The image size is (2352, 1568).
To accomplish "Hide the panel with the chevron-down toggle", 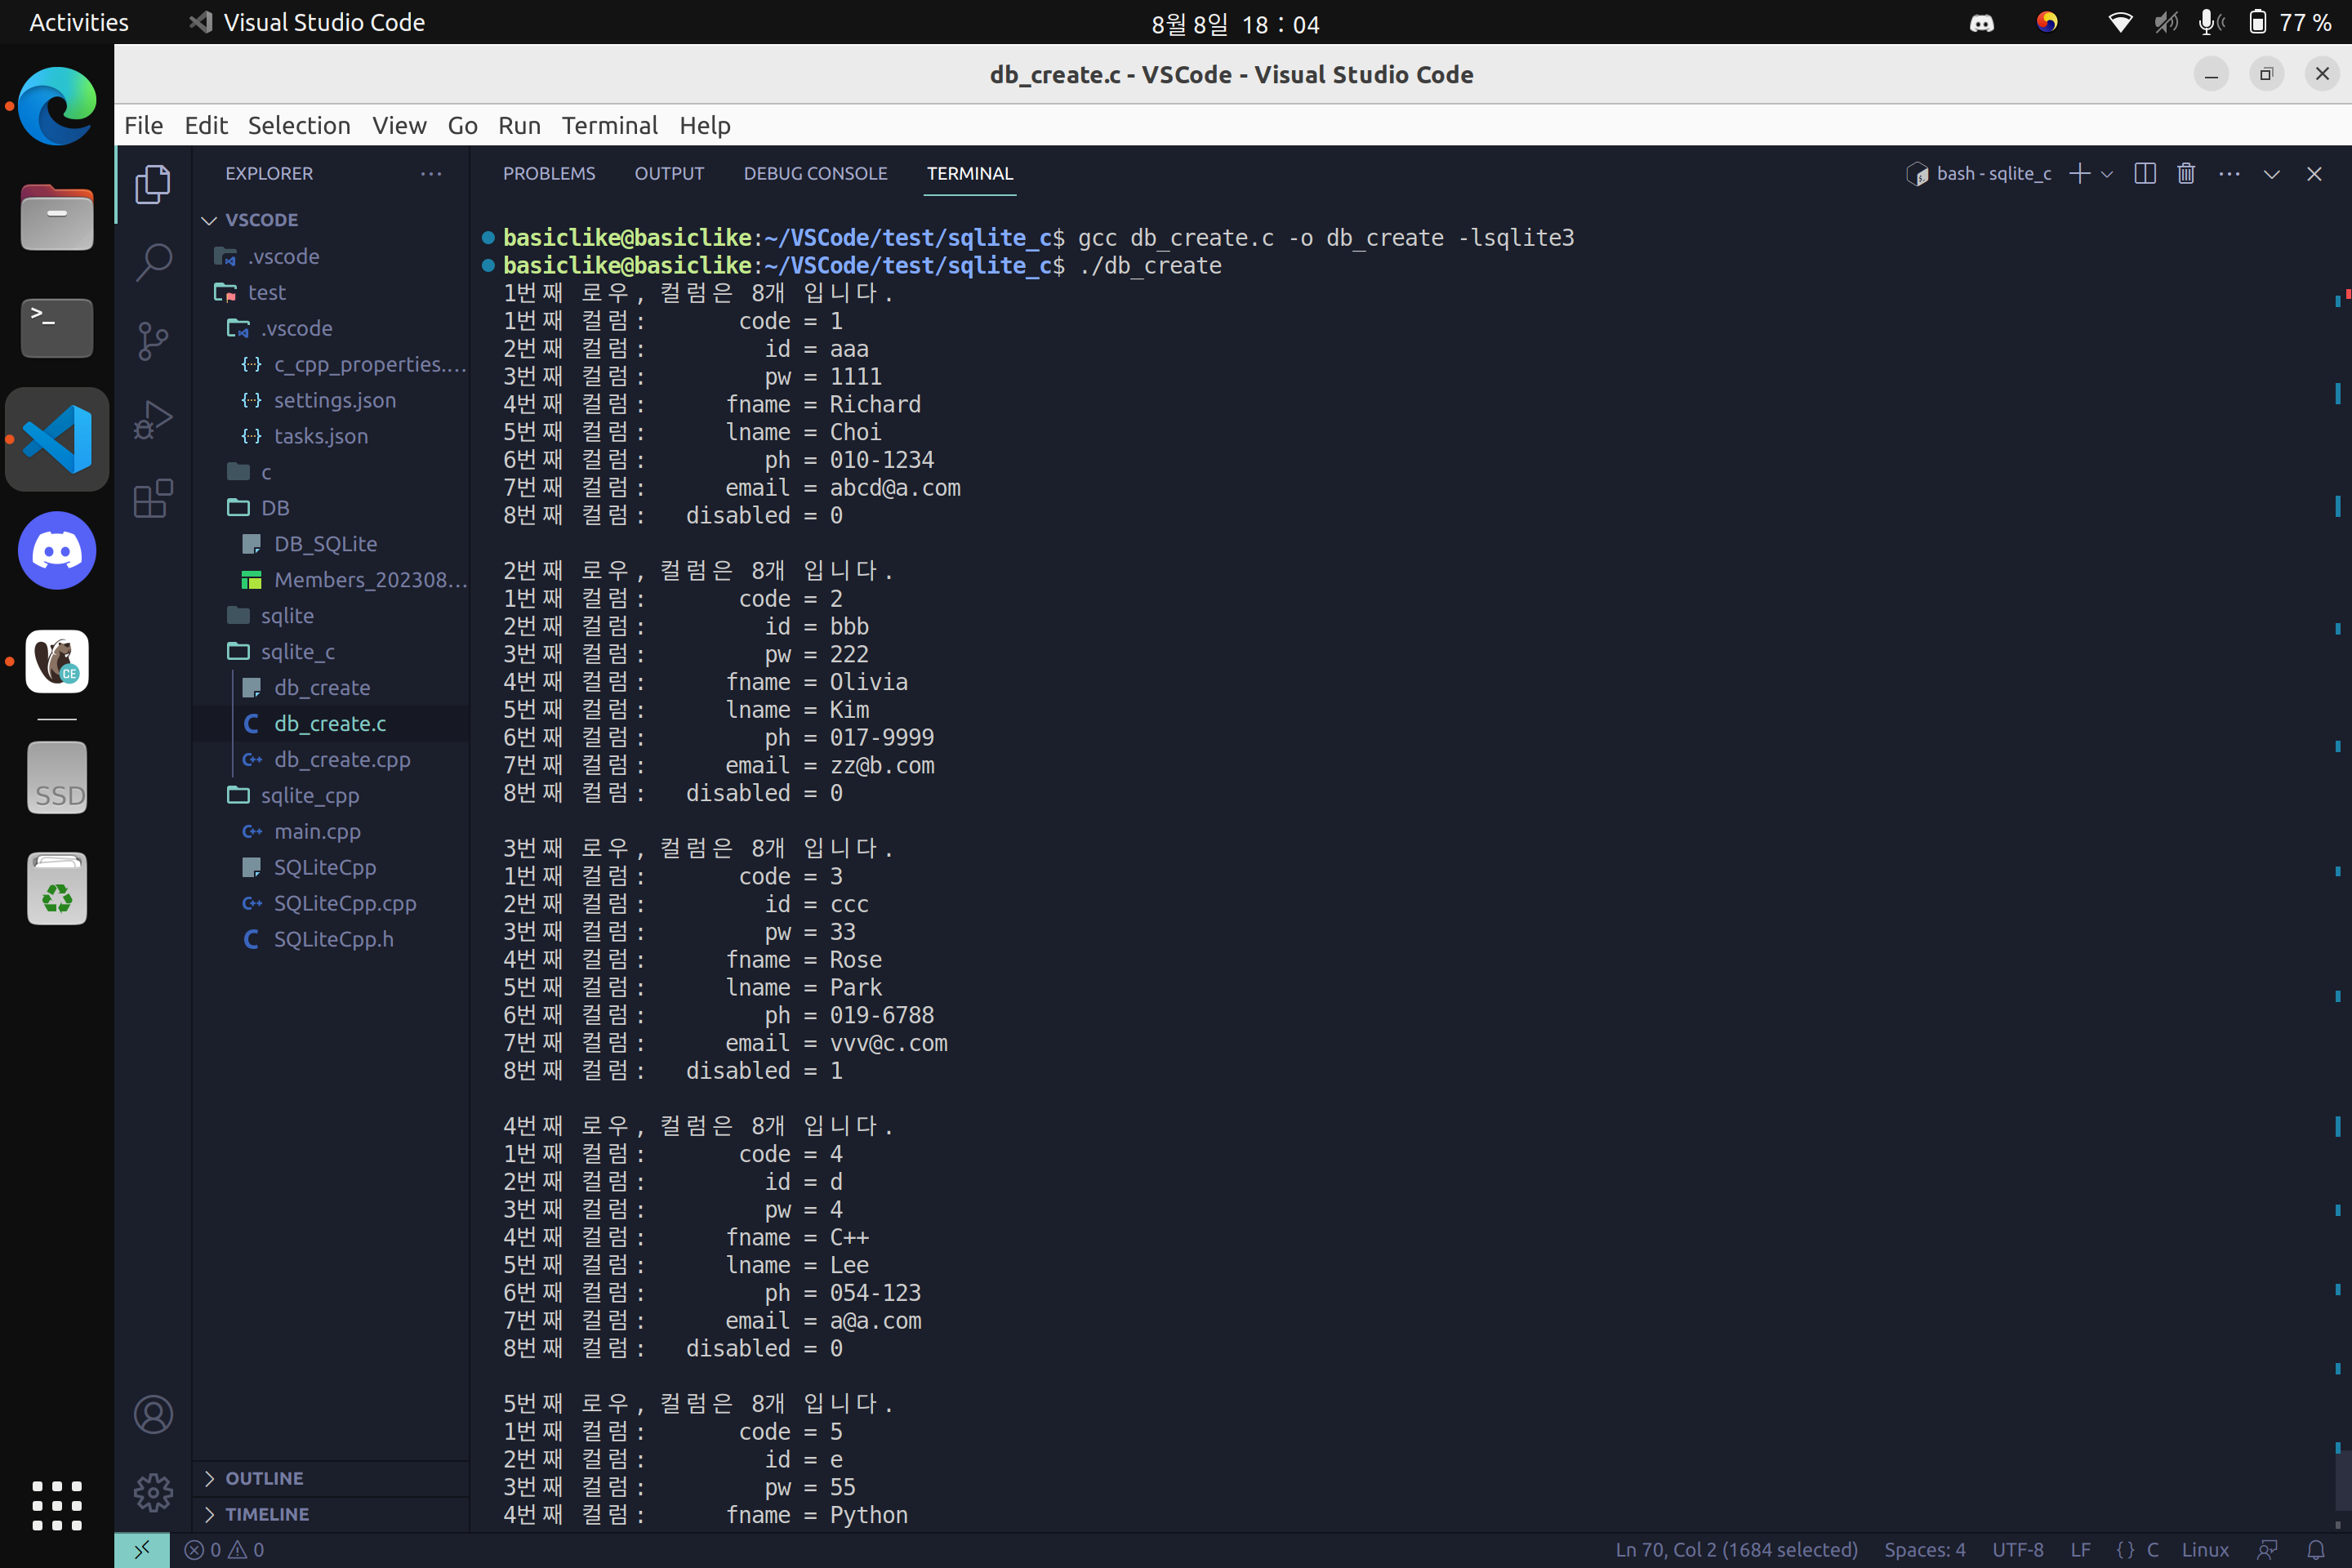I will point(2271,174).
